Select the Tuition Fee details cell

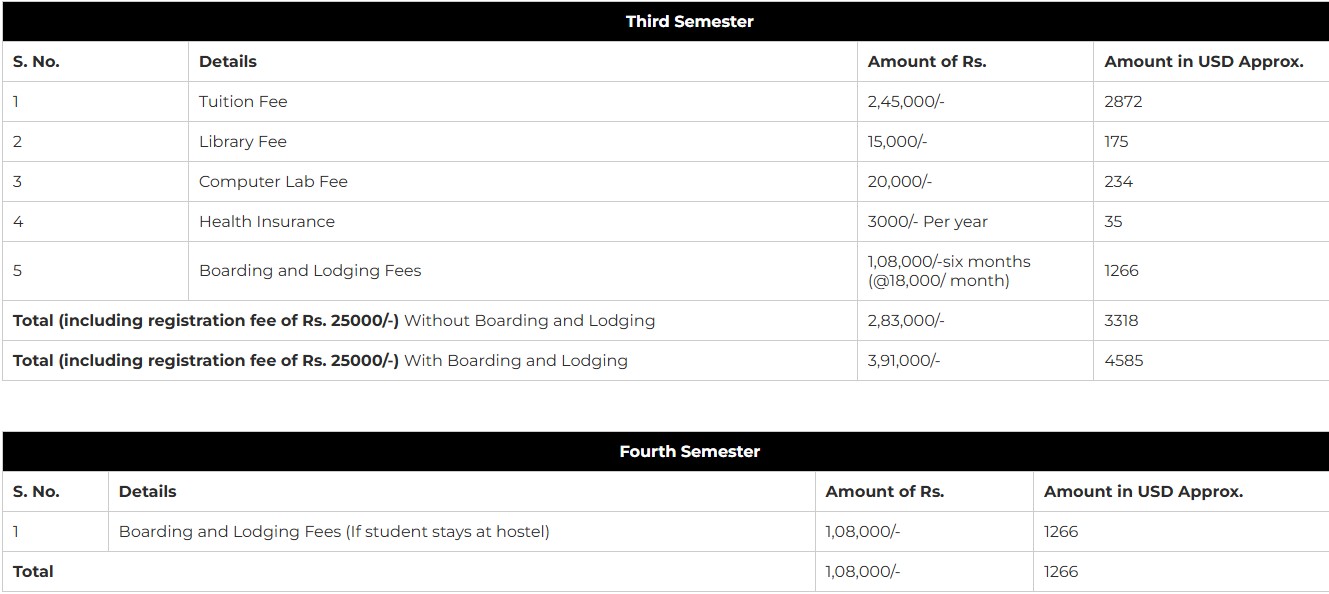pyautogui.click(x=243, y=101)
